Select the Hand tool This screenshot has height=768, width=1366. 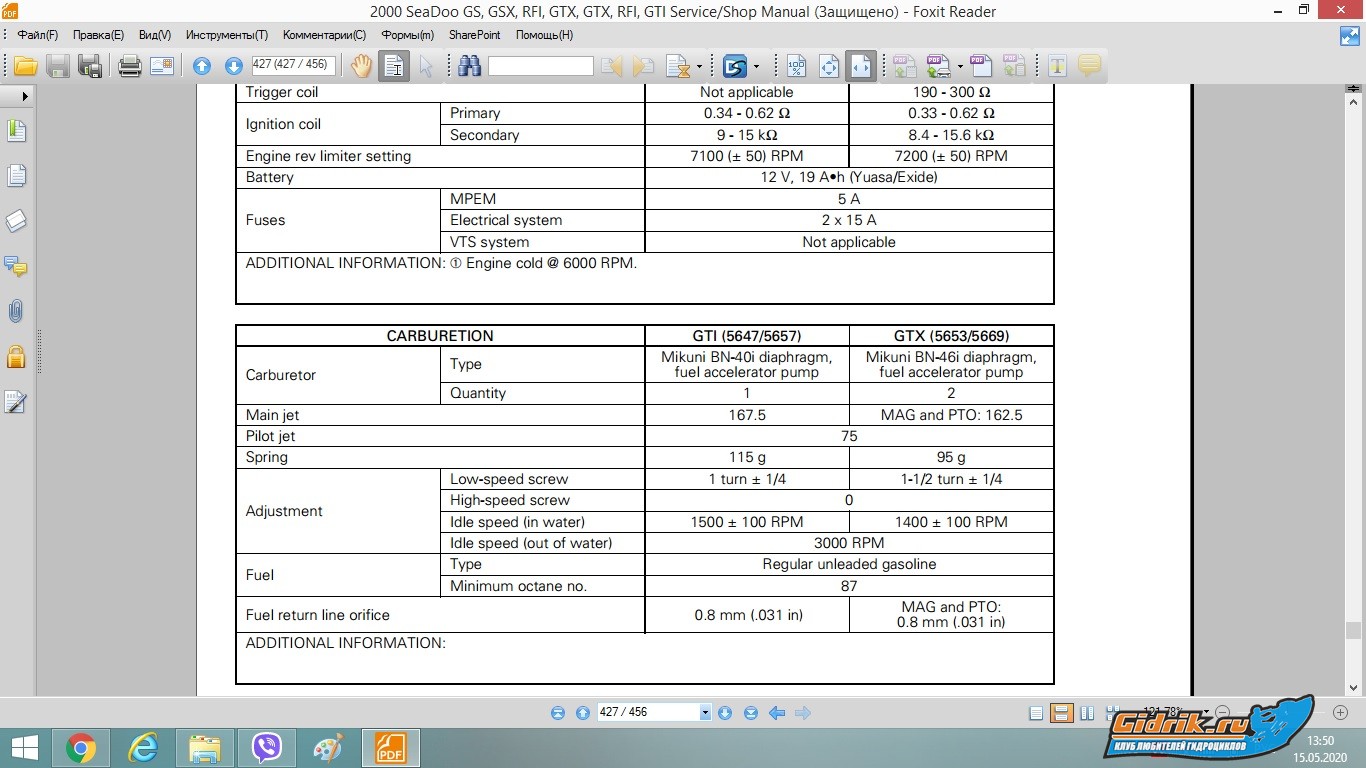361,66
